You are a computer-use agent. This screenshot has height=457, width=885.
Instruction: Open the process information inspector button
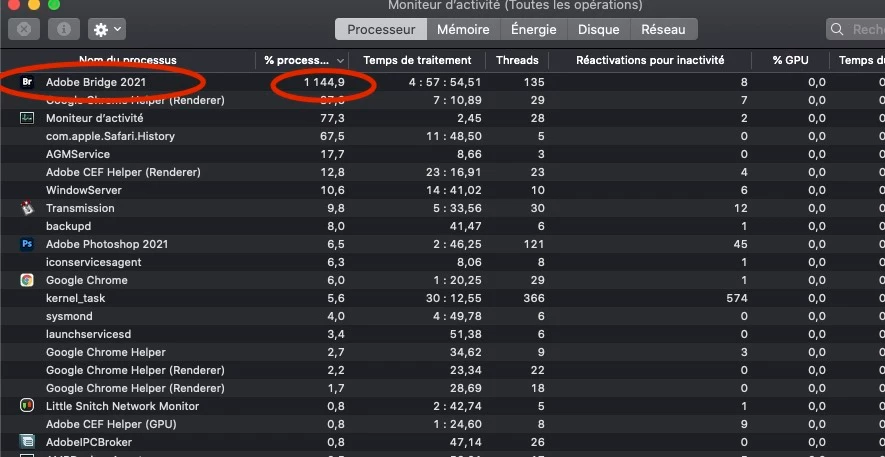64,29
